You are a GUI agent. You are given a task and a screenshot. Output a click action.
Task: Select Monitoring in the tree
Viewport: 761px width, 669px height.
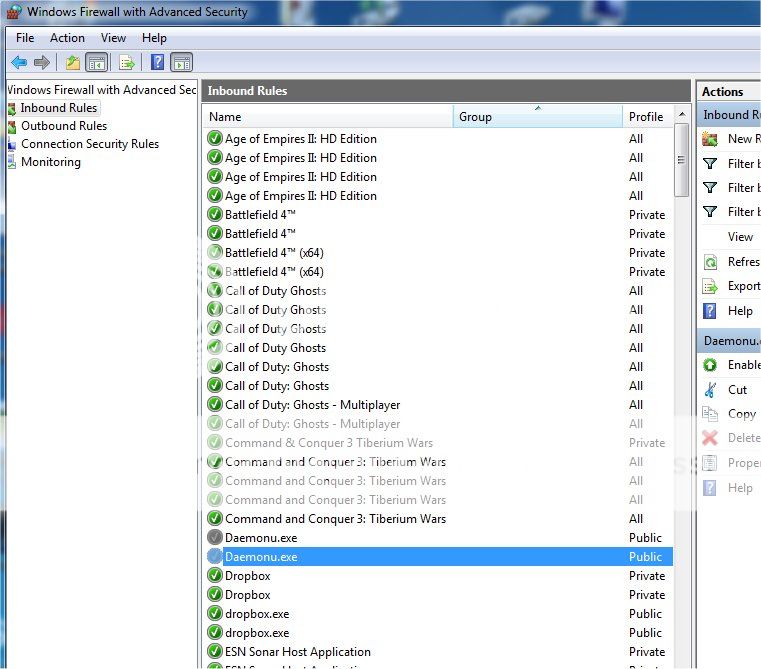point(50,162)
